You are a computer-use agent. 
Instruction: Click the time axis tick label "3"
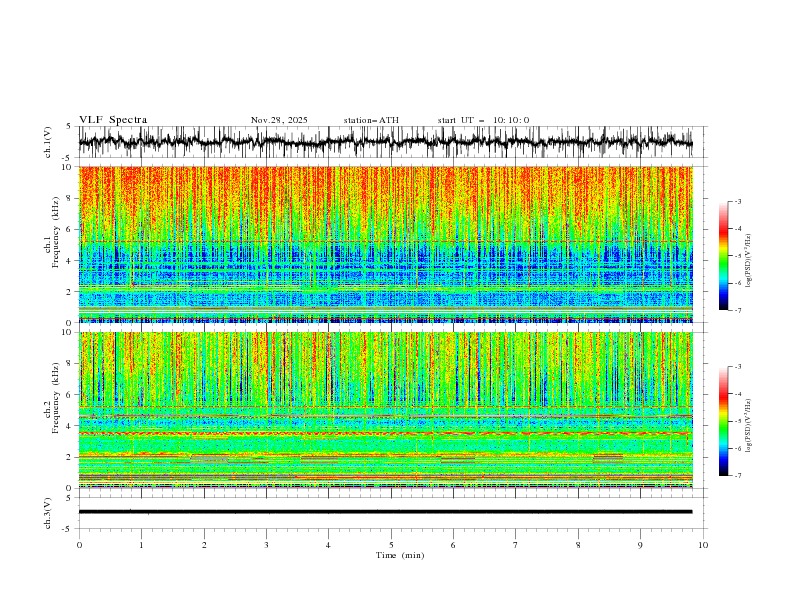click(x=266, y=545)
